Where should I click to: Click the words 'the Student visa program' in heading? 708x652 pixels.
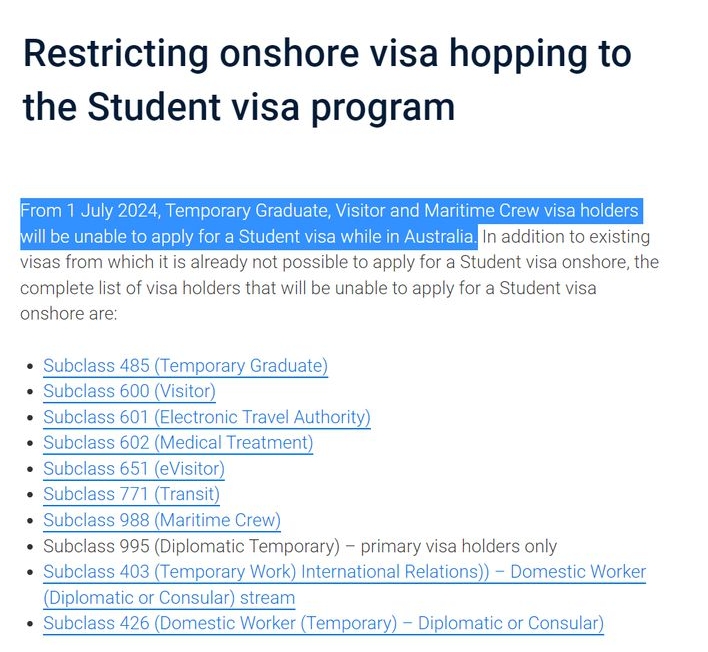(x=239, y=107)
